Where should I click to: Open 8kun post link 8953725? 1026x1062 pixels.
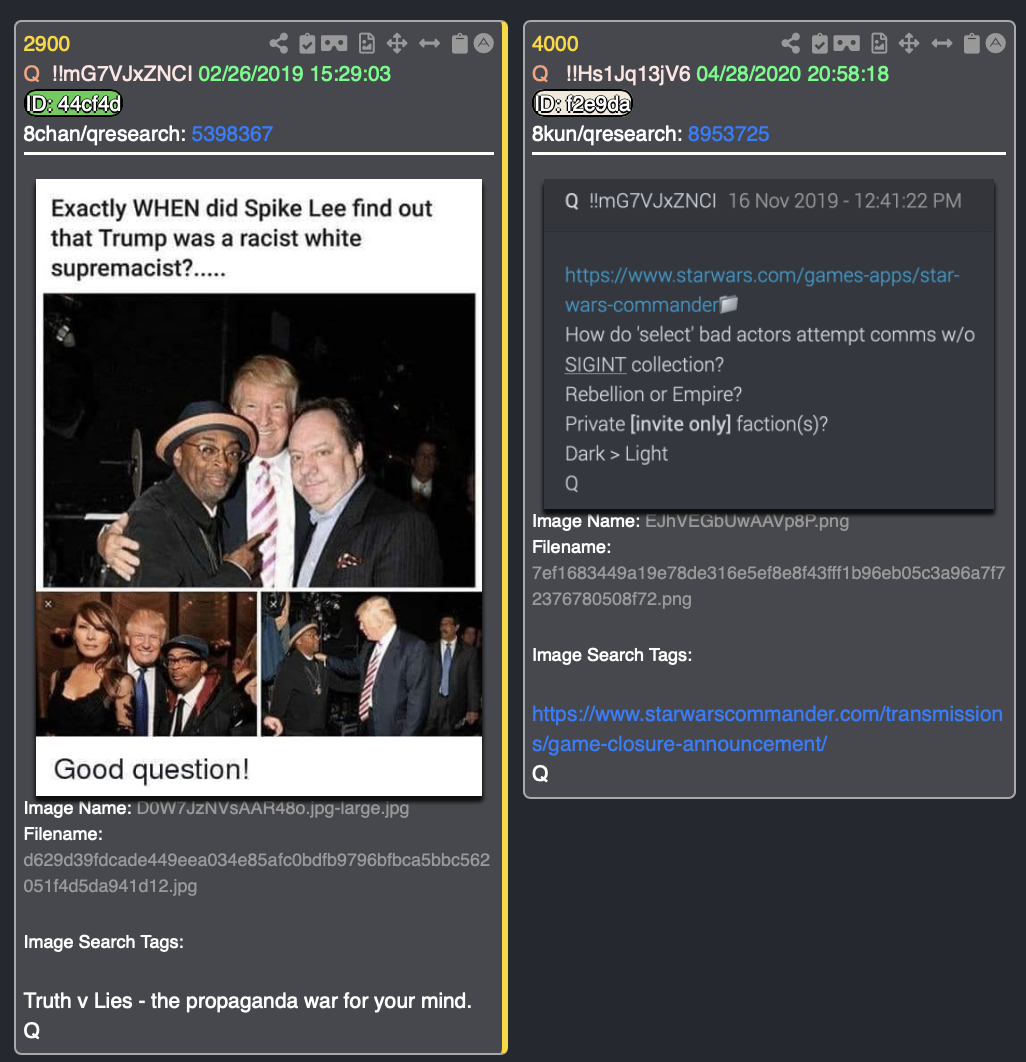[728, 134]
